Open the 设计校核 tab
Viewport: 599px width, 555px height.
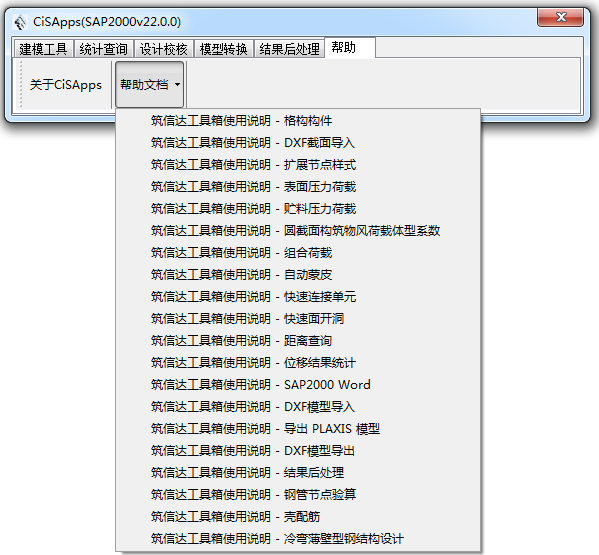click(x=164, y=49)
